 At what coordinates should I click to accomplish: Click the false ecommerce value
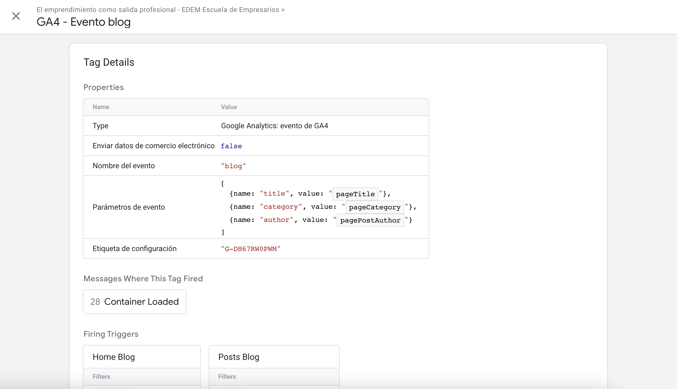231,146
